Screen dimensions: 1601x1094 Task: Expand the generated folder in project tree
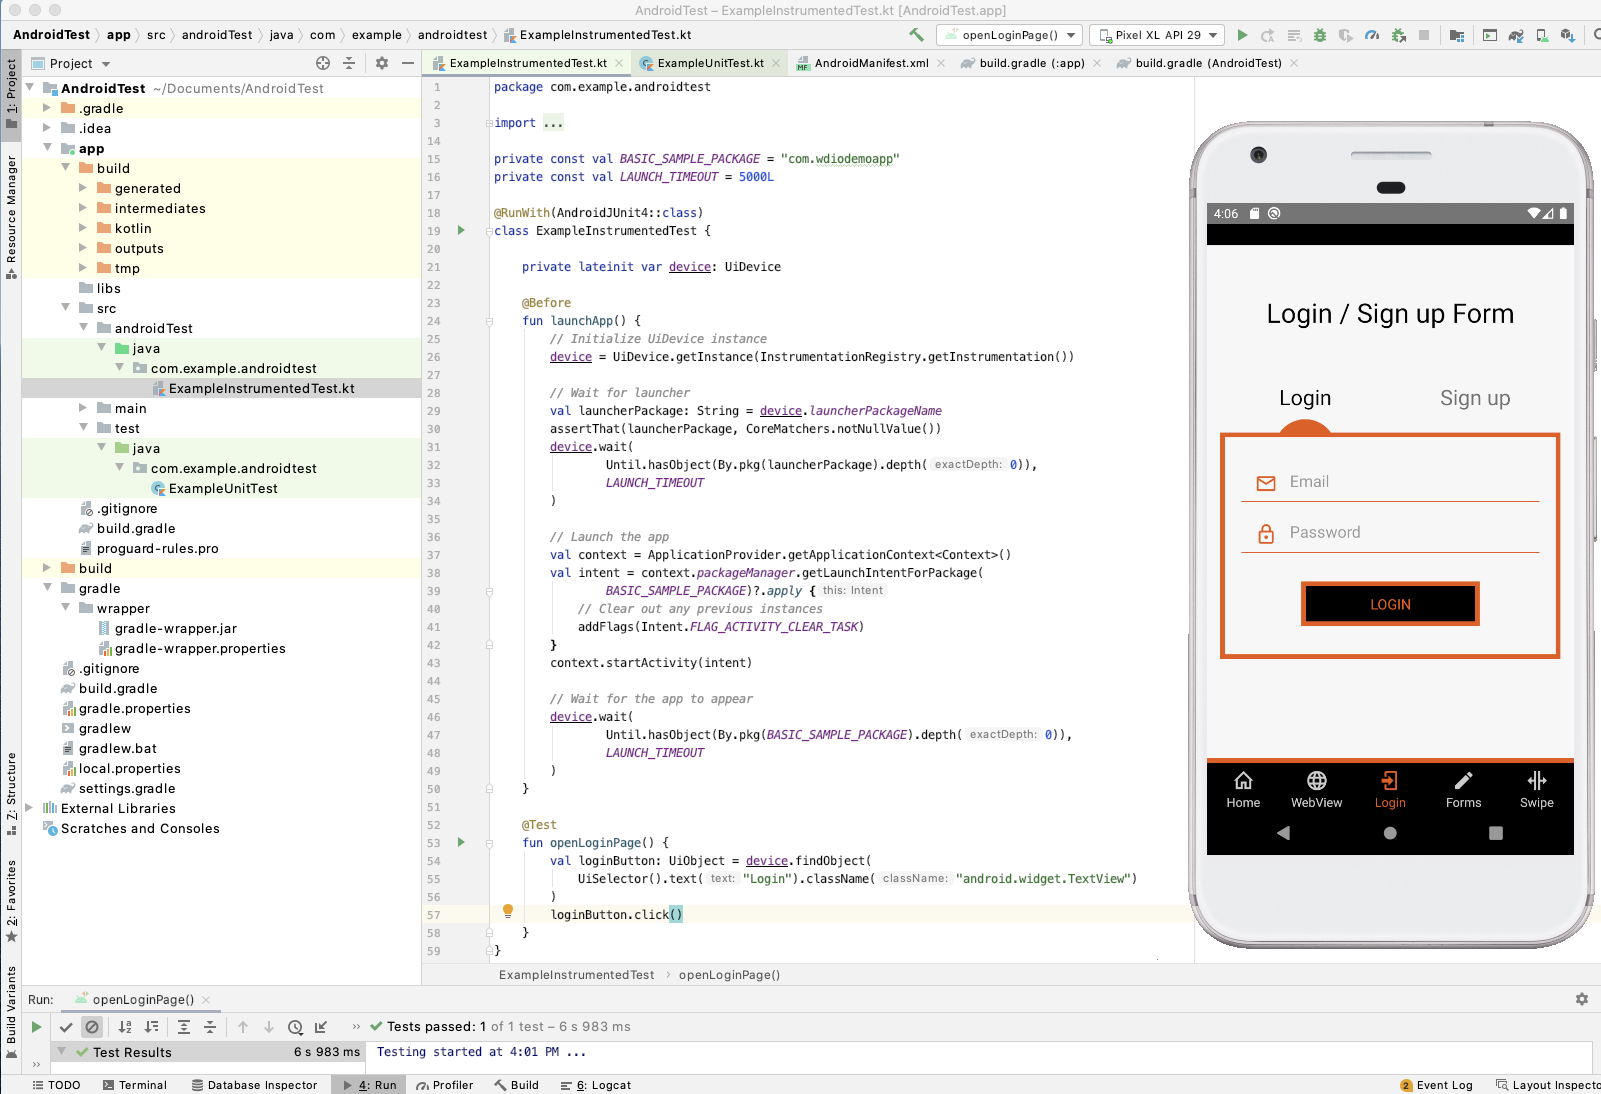(83, 188)
